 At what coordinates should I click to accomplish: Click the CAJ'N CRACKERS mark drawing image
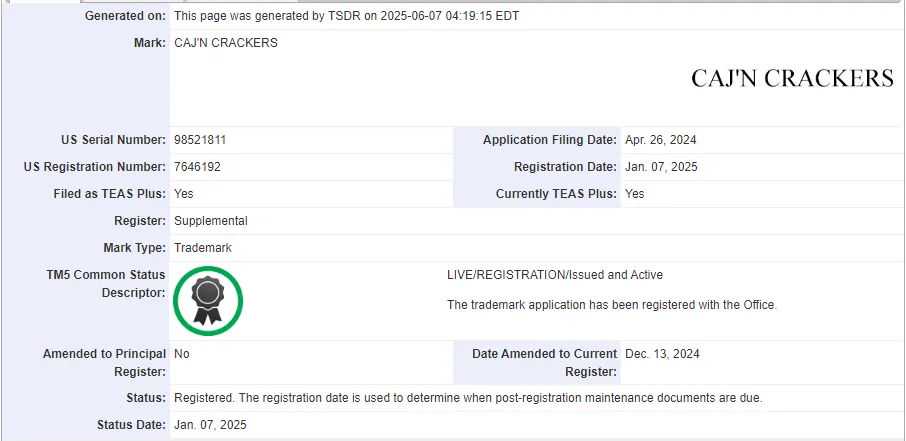(x=792, y=79)
